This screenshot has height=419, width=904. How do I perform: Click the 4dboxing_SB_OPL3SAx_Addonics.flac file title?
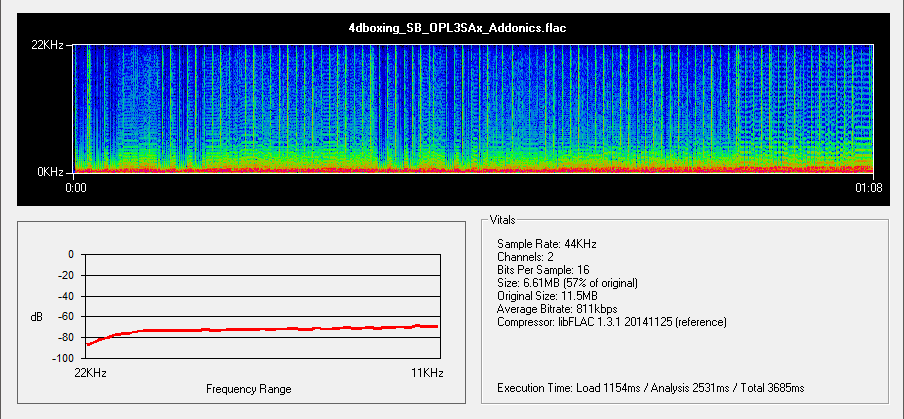tap(450, 28)
